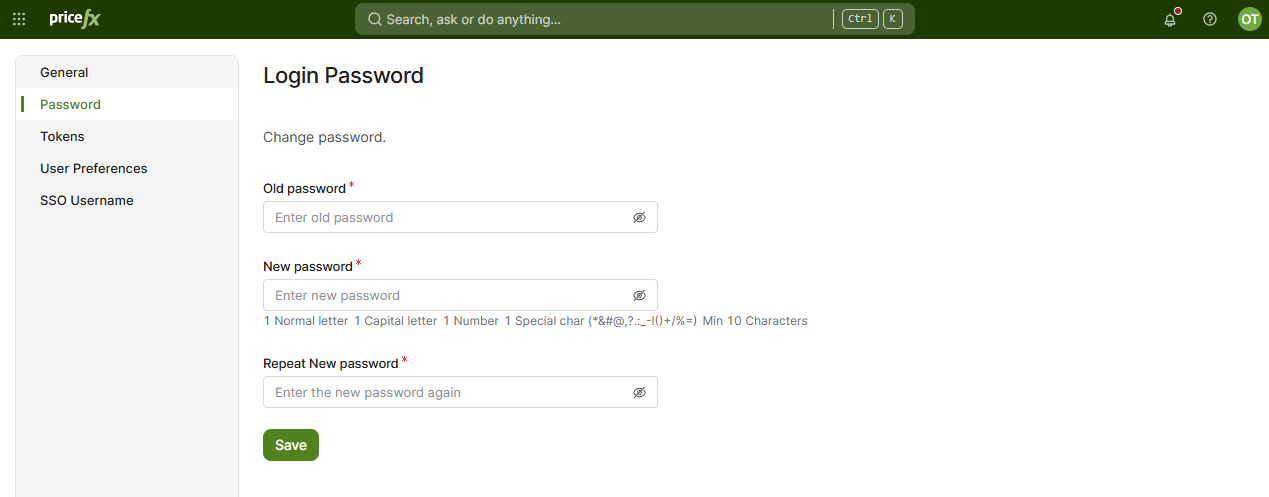Click the Pricefx logo

(75, 19)
